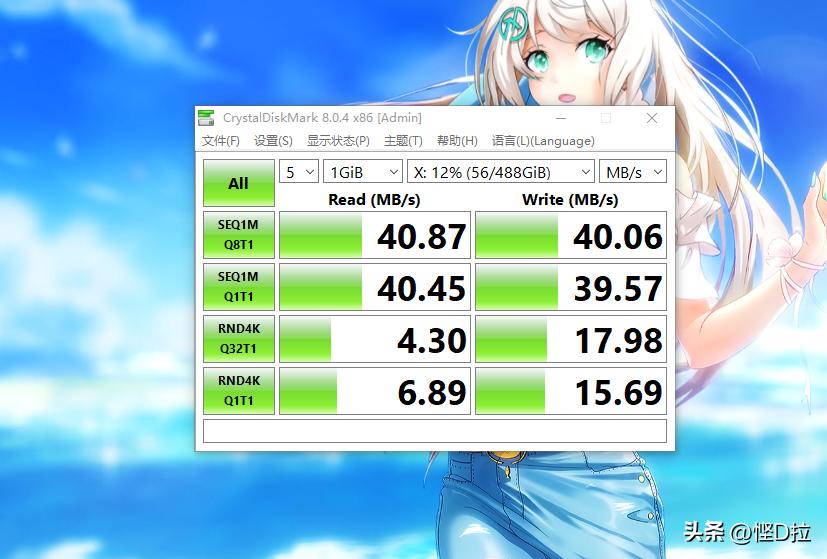This screenshot has width=827, height=559.
Task: Click the 15.69 RND4K Q1T1 write result
Action: pyautogui.click(x=571, y=391)
